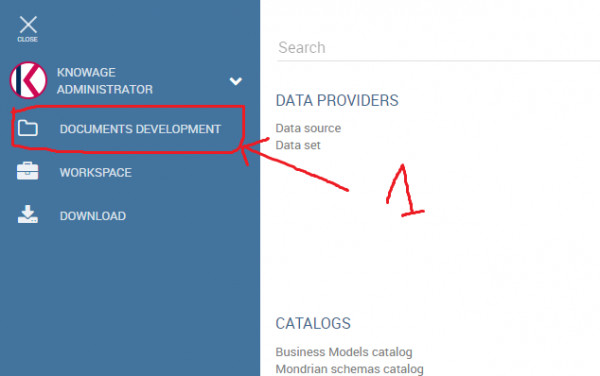Viewport: 600px width, 376px height.
Task: Click the underline below the Search placeholder
Action: pyautogui.click(x=438, y=60)
